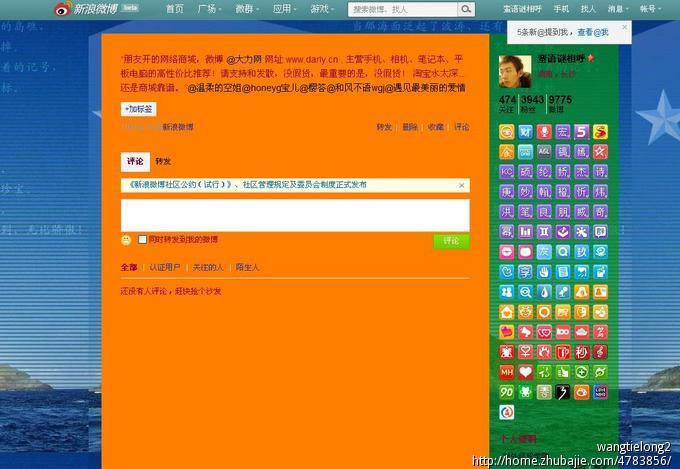Open the blue two-people badge
Image resolution: width=680 pixels, height=469 pixels.
pyautogui.click(x=506, y=292)
